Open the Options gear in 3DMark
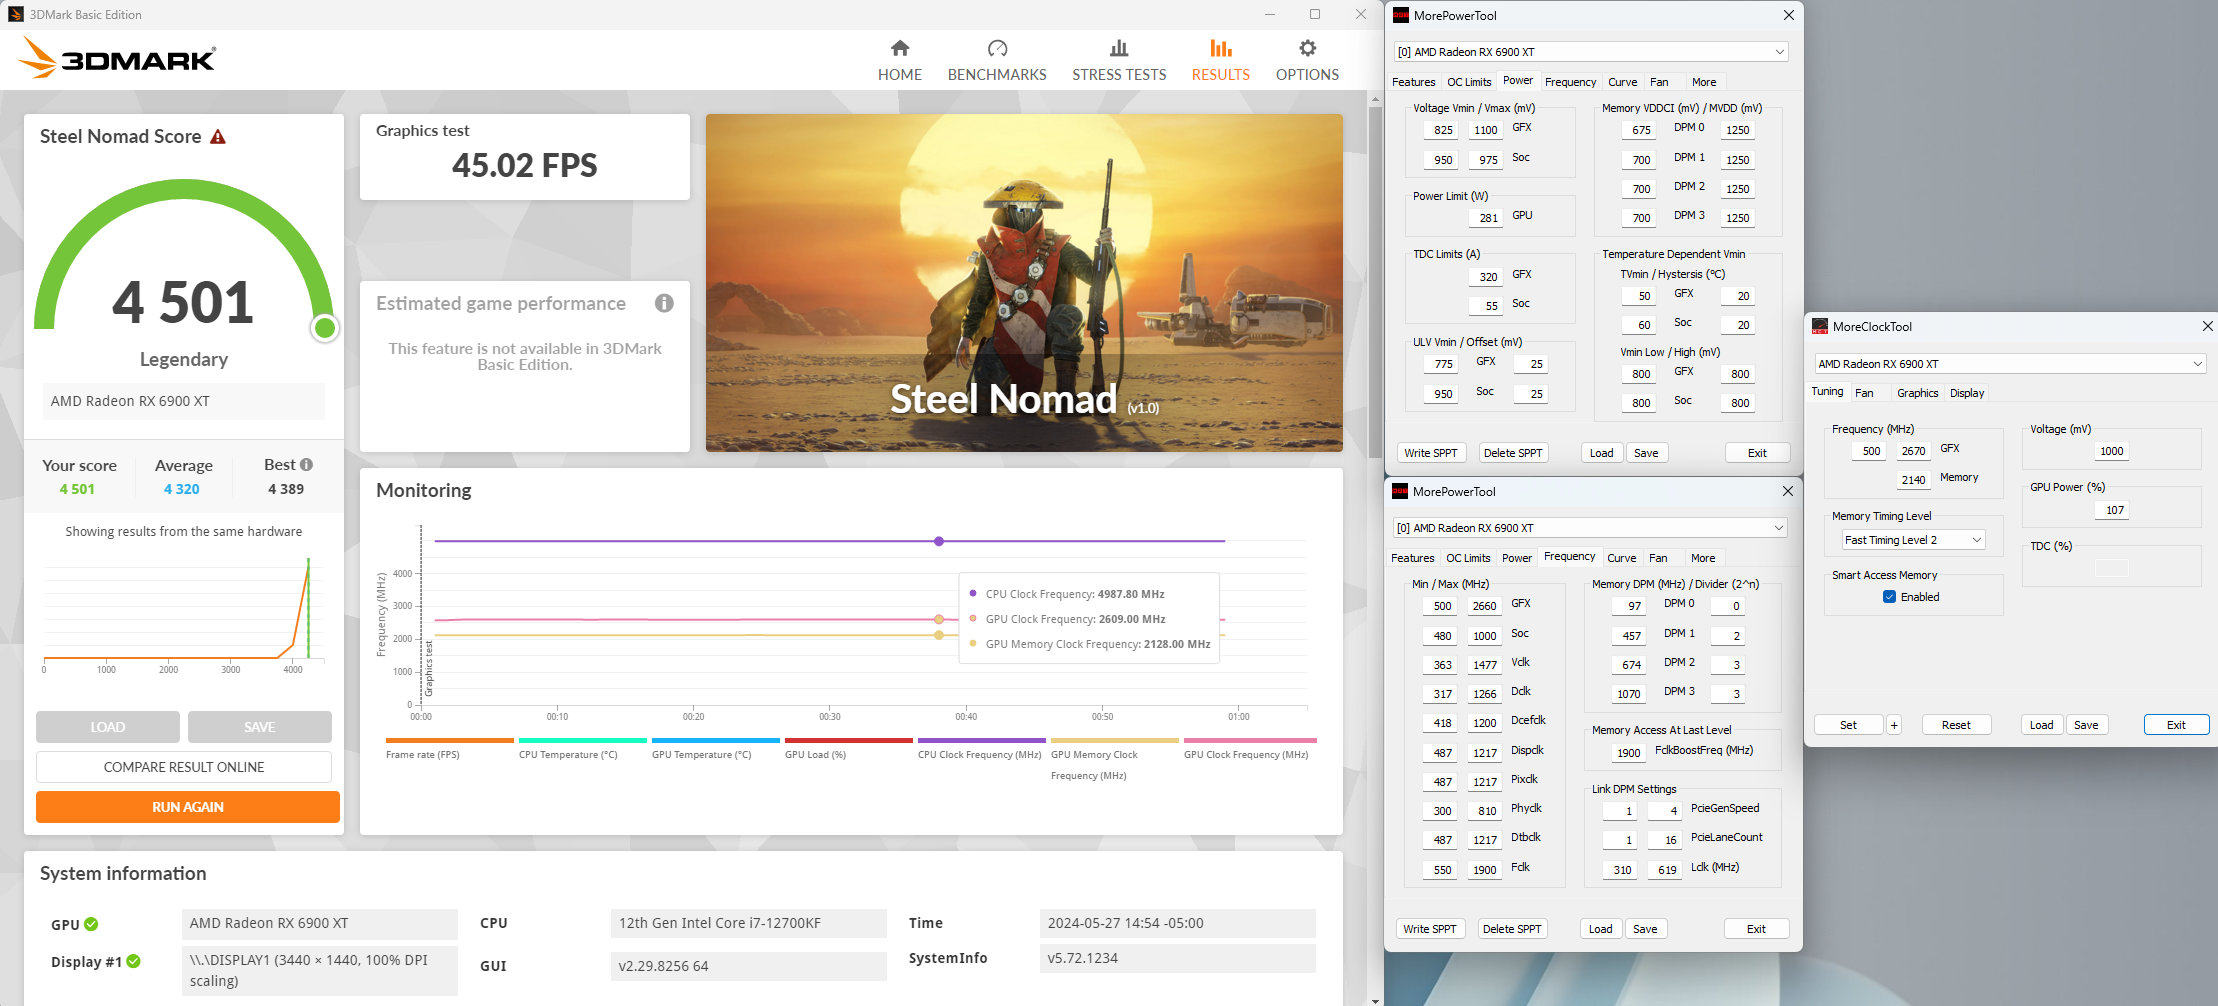The height and width of the screenshot is (1006, 2218). pos(1306,58)
